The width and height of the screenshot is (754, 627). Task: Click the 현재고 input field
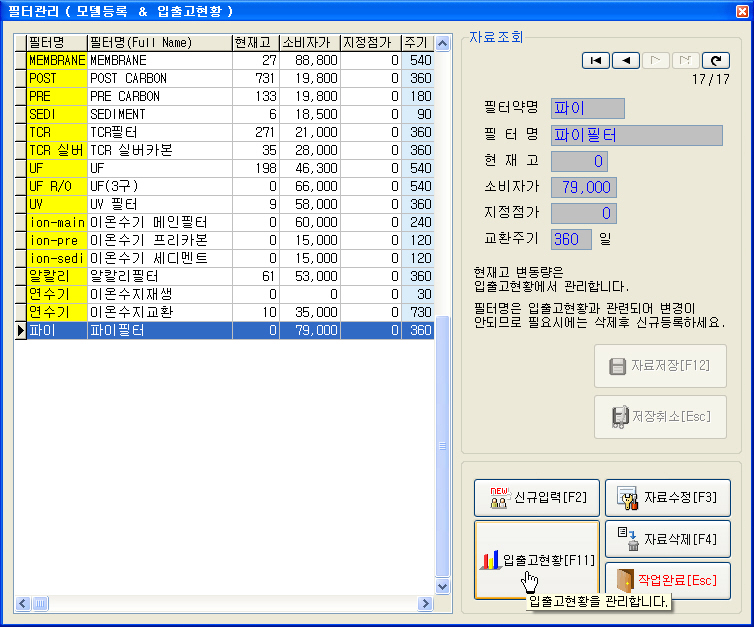coord(579,161)
